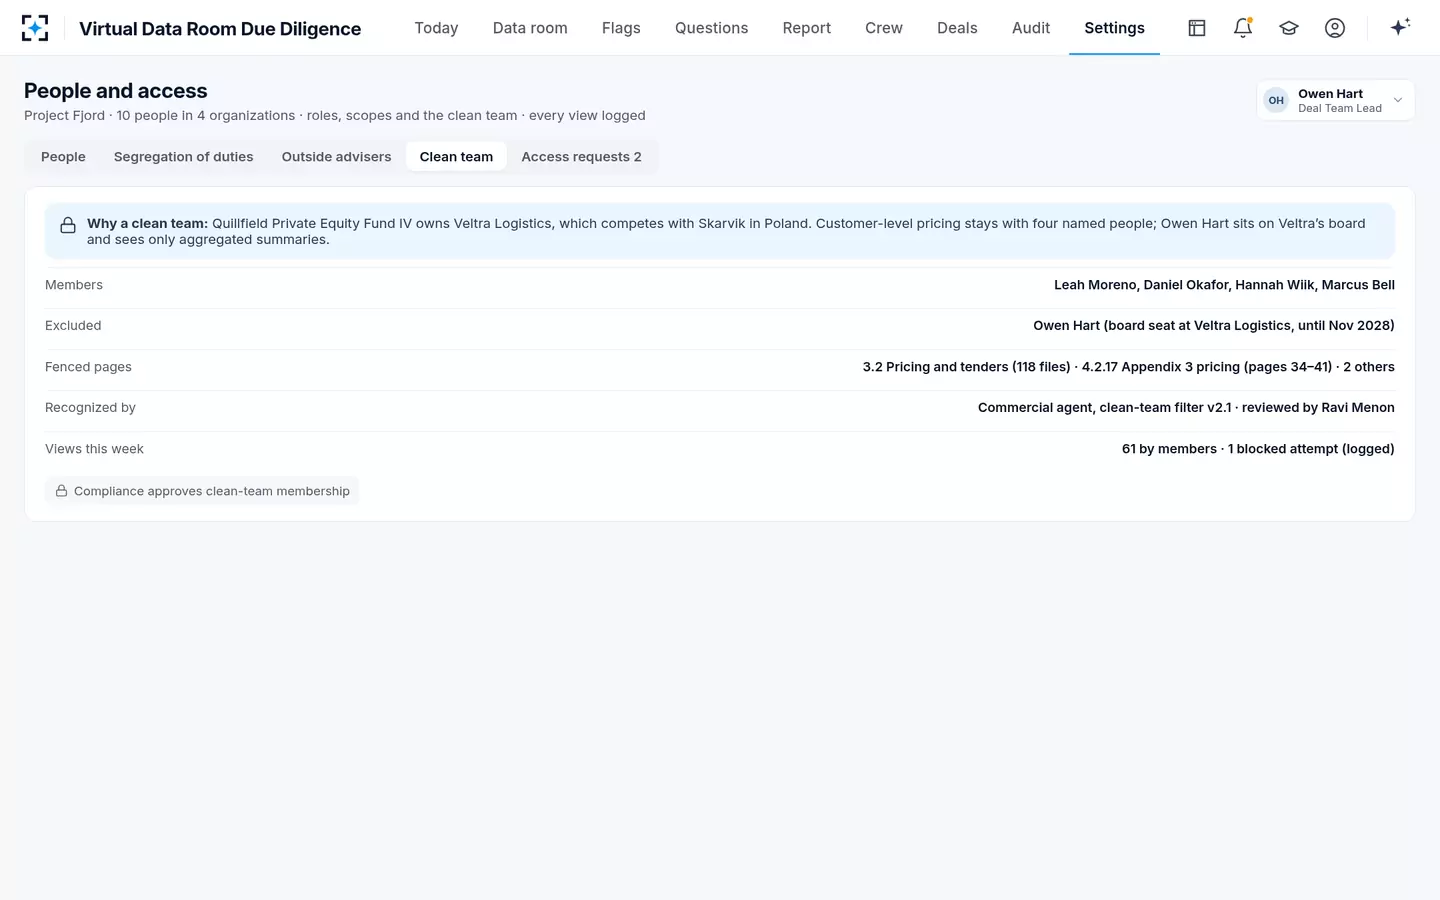
Task: Select the Settings navigation tab
Action: [1114, 28]
